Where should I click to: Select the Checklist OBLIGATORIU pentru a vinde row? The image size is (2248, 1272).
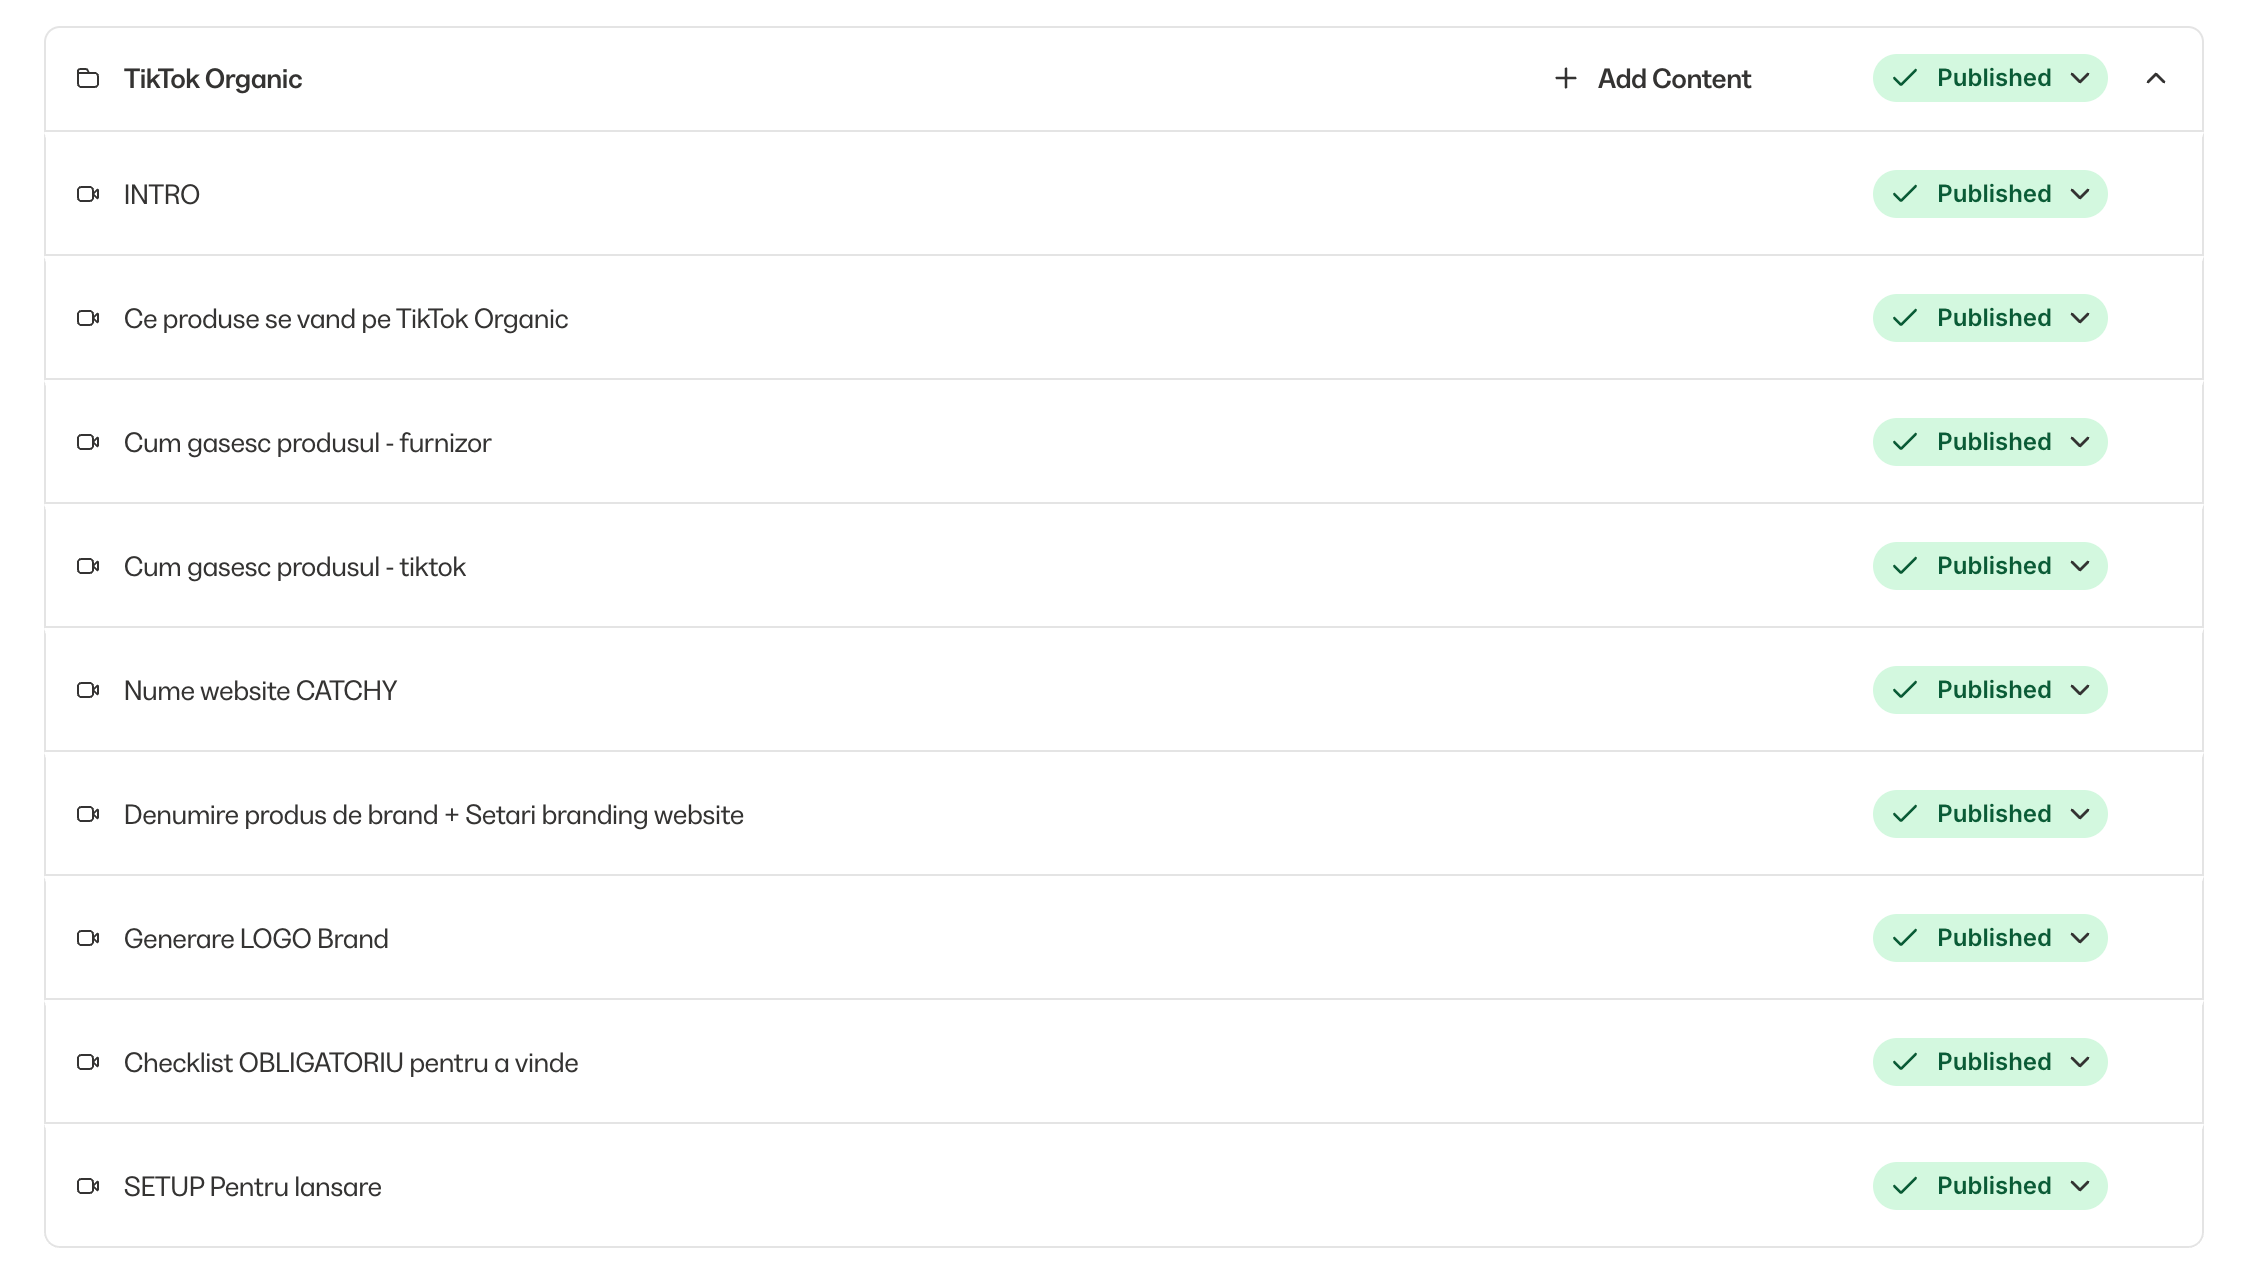coord(1124,1062)
